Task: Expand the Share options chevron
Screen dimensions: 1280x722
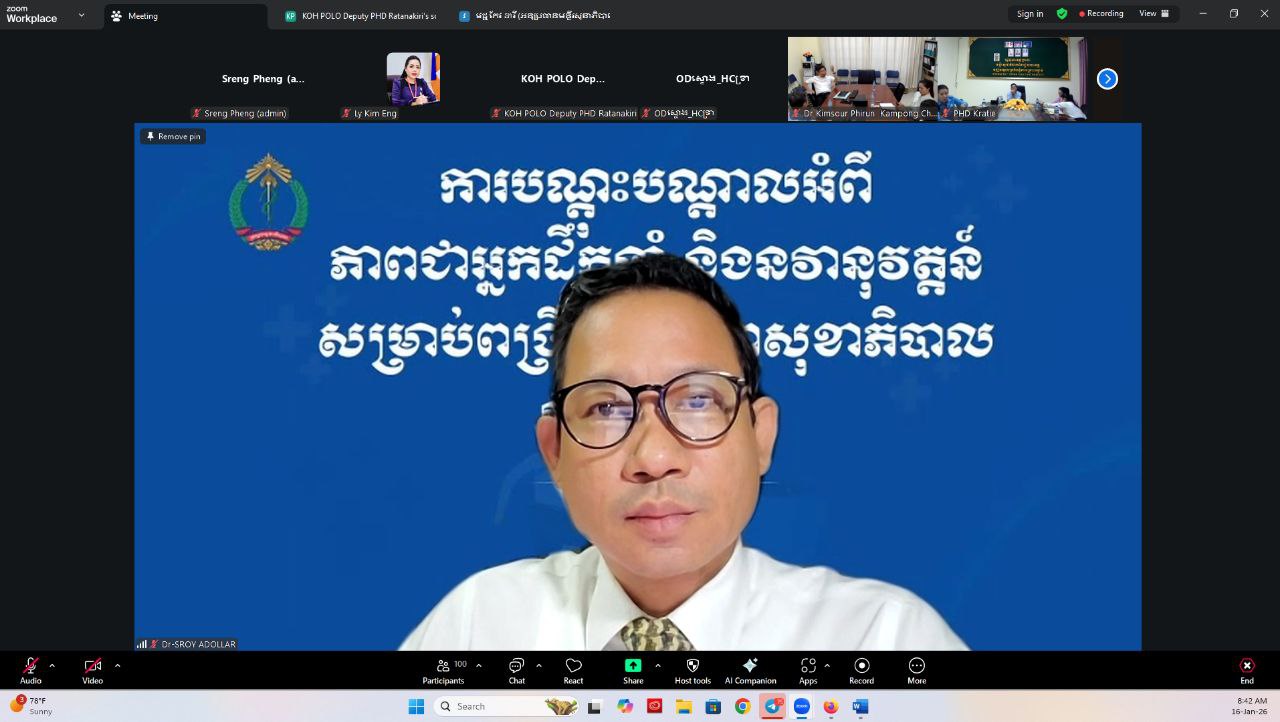Action: (x=657, y=665)
